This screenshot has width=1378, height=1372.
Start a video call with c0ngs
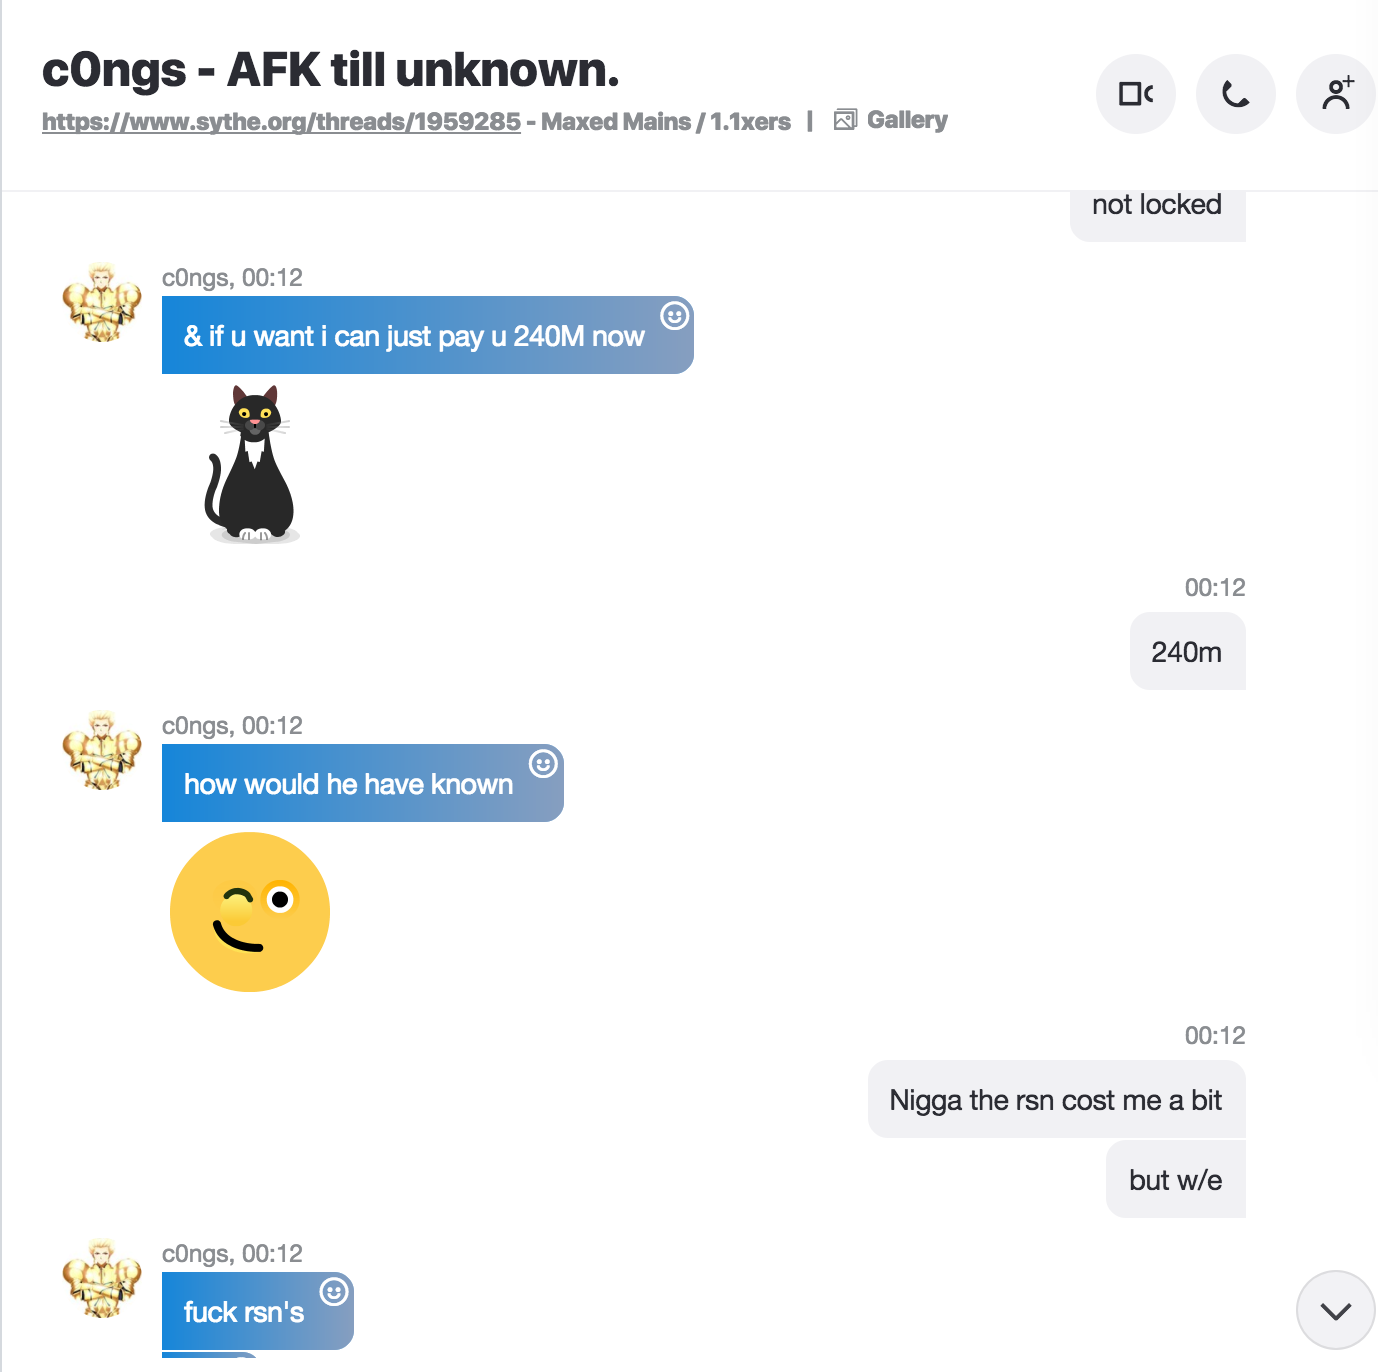pos(1136,94)
